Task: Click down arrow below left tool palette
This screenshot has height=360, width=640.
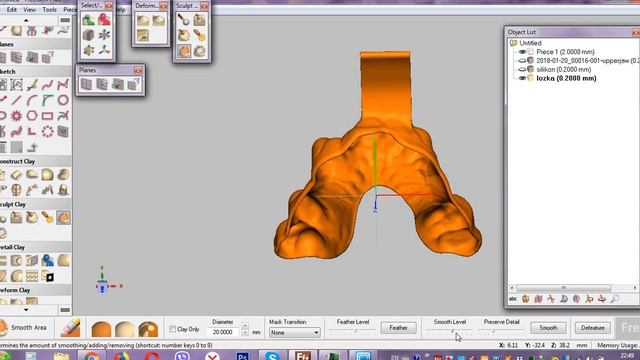Action: [x=26, y=310]
